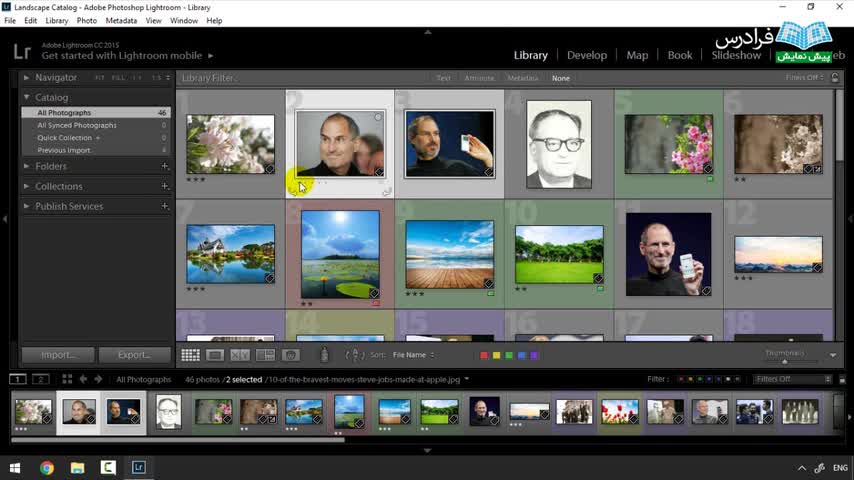
Task: Switch to the Develop module
Action: pyautogui.click(x=587, y=55)
